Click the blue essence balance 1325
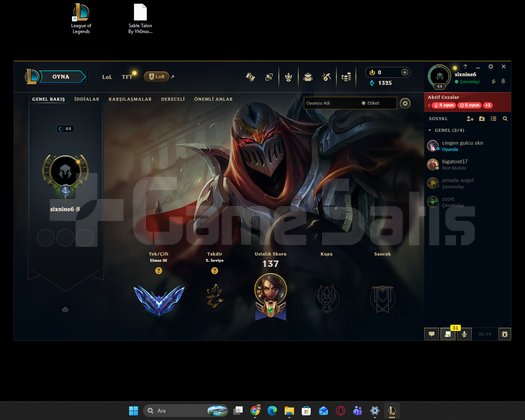This screenshot has width=525, height=420. tap(381, 83)
